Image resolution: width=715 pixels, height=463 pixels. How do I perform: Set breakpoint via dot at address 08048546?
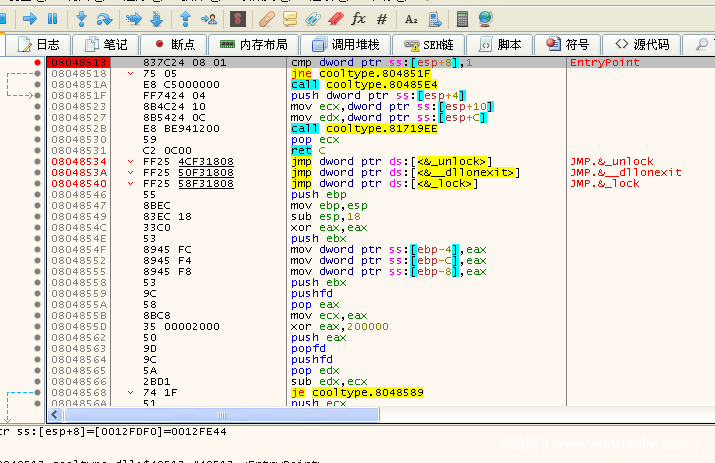tap(38, 194)
